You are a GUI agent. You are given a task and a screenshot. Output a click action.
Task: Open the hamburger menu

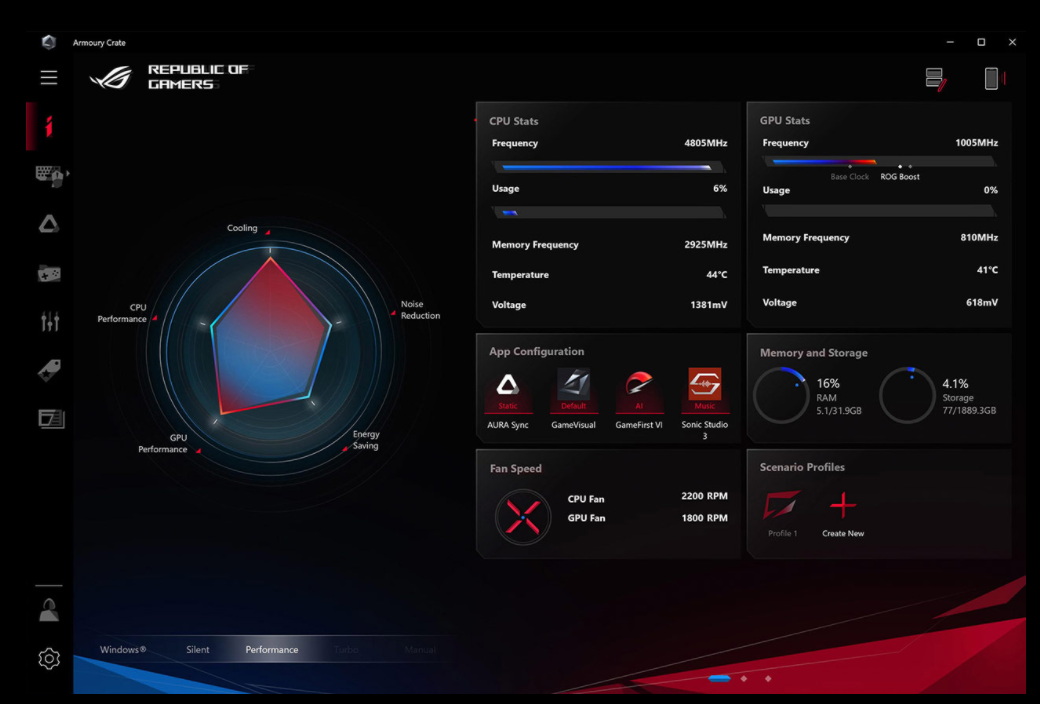(48, 78)
